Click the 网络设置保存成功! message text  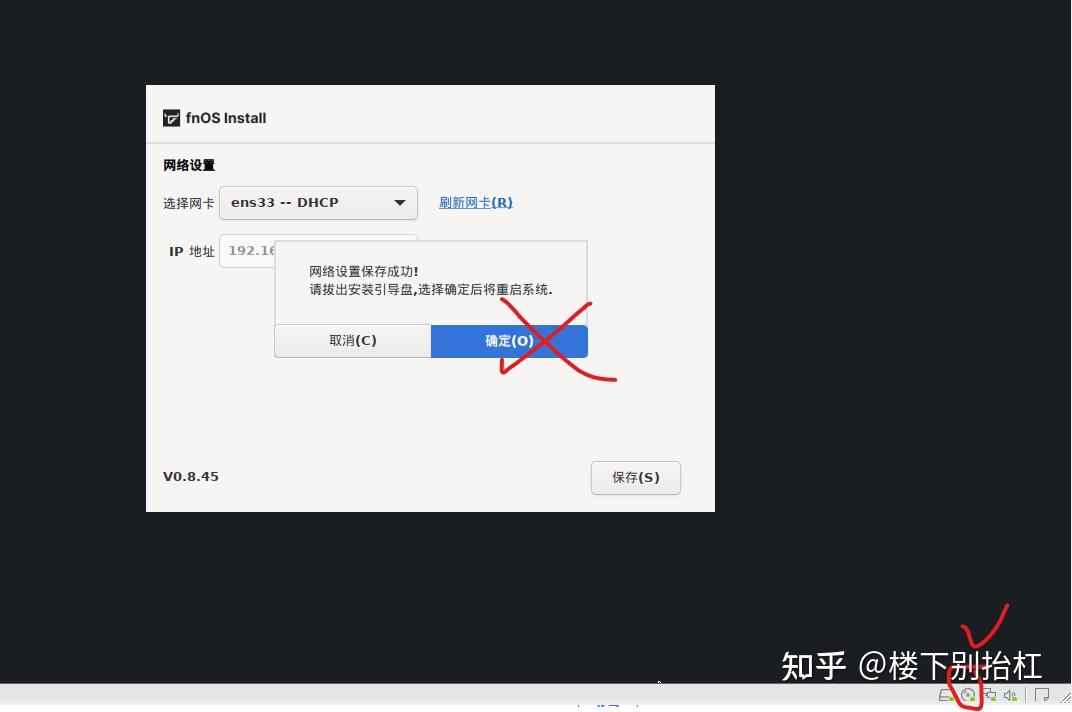(364, 272)
